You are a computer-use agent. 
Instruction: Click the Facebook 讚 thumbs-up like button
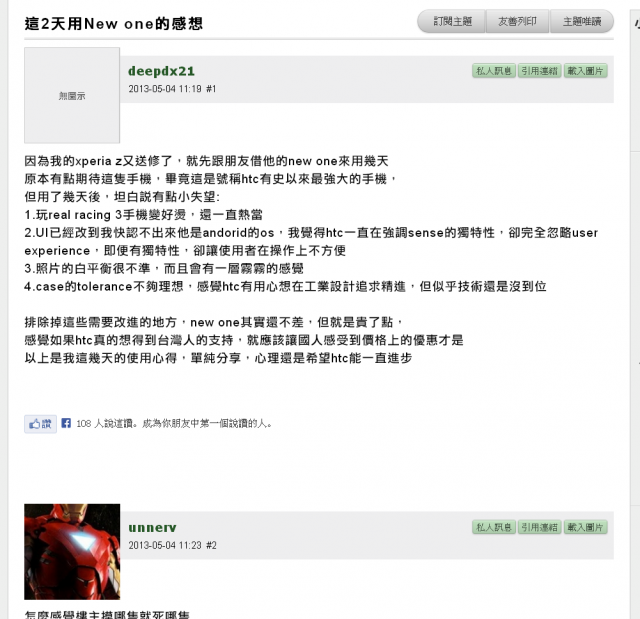[x=40, y=424]
